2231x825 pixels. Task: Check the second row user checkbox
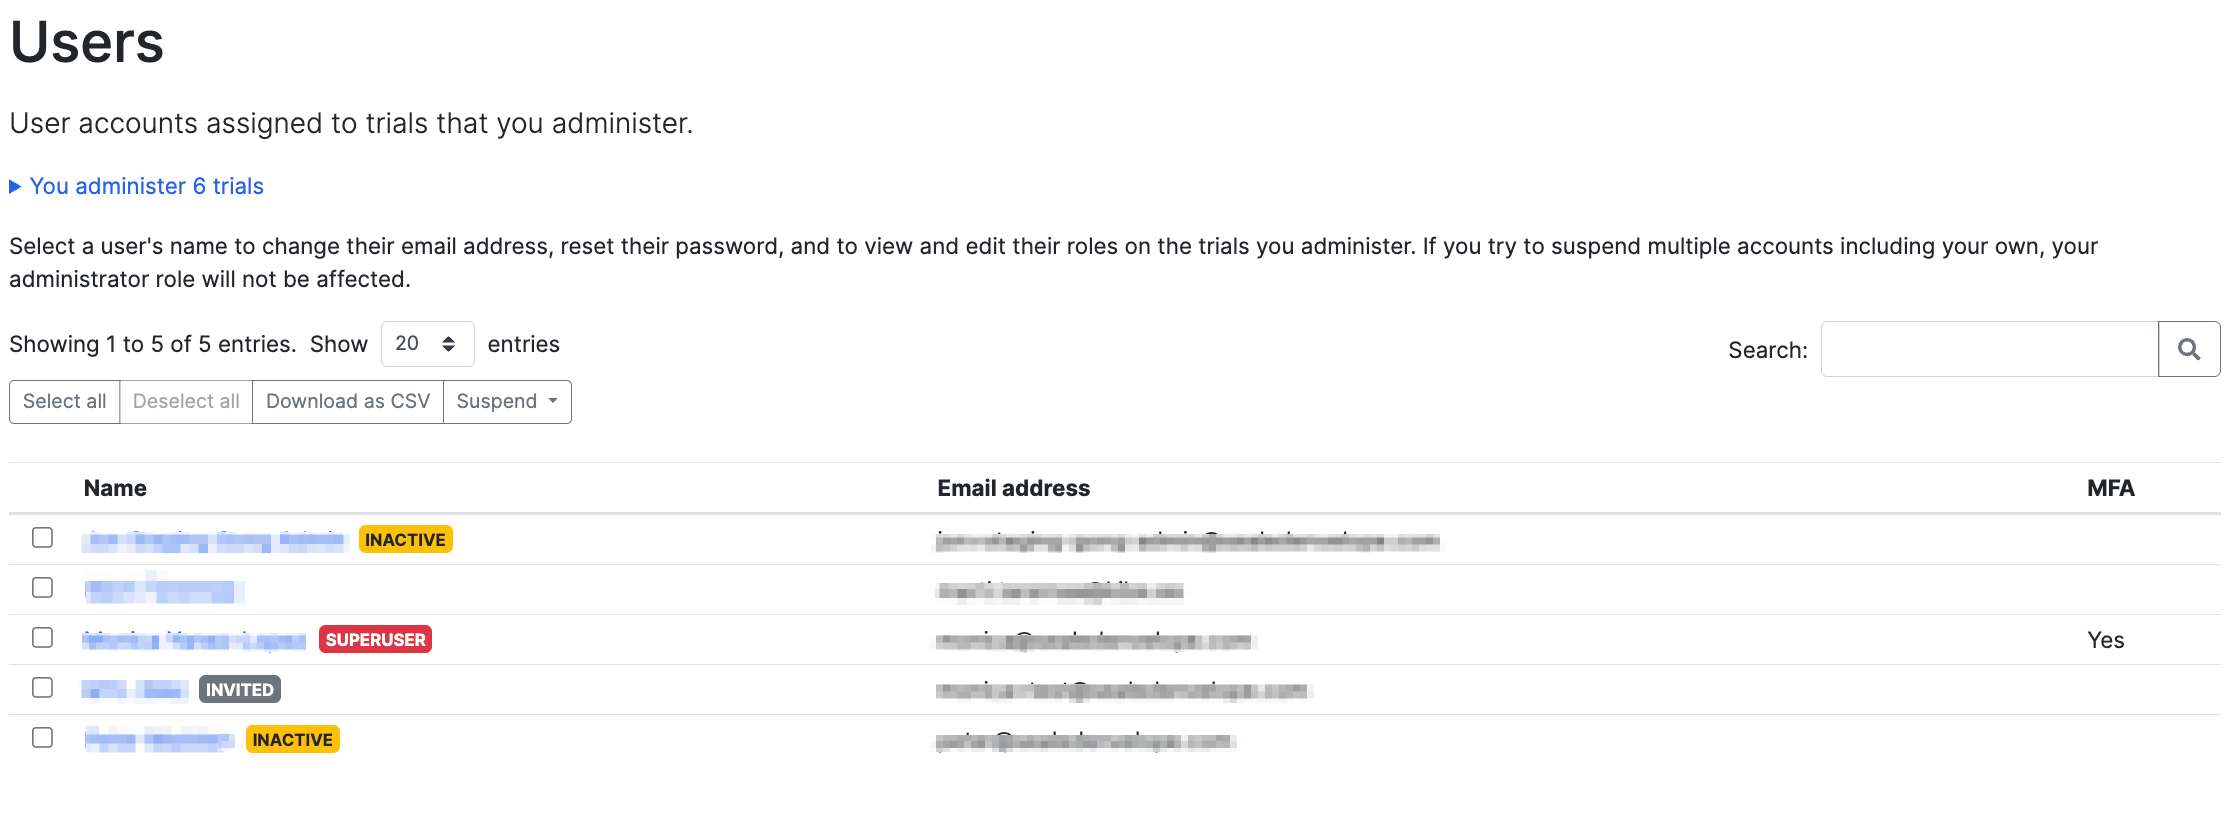tap(42, 588)
